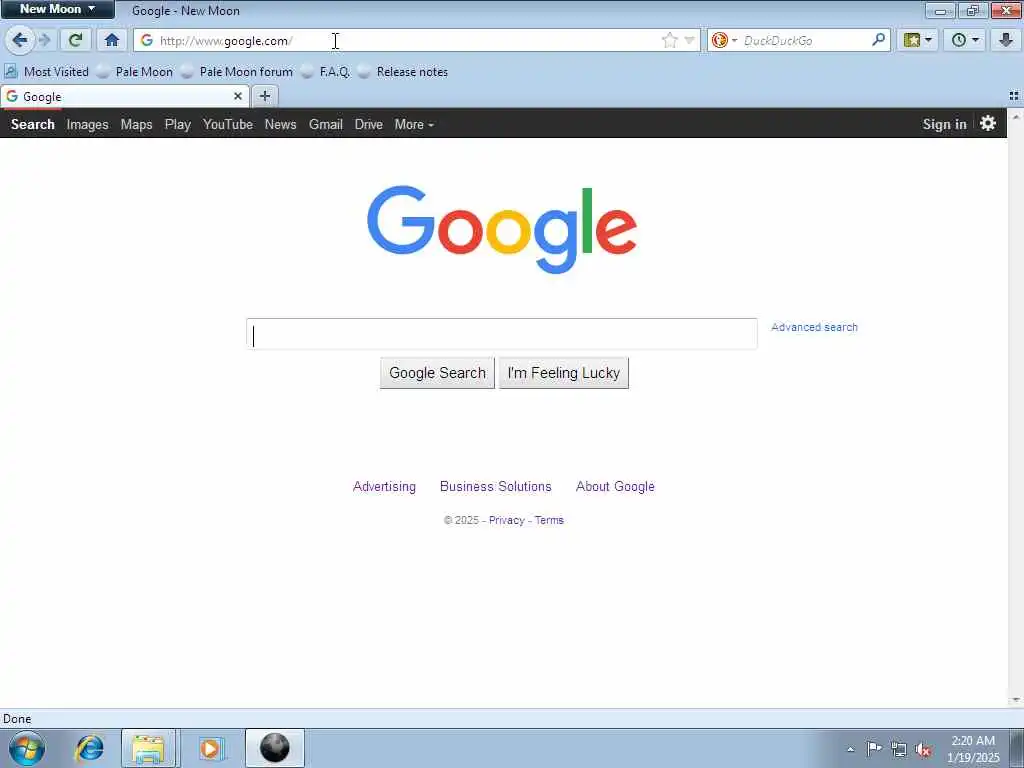The width and height of the screenshot is (1024, 768).
Task: Click the page scrollbar up arrow
Action: coord(1016,116)
